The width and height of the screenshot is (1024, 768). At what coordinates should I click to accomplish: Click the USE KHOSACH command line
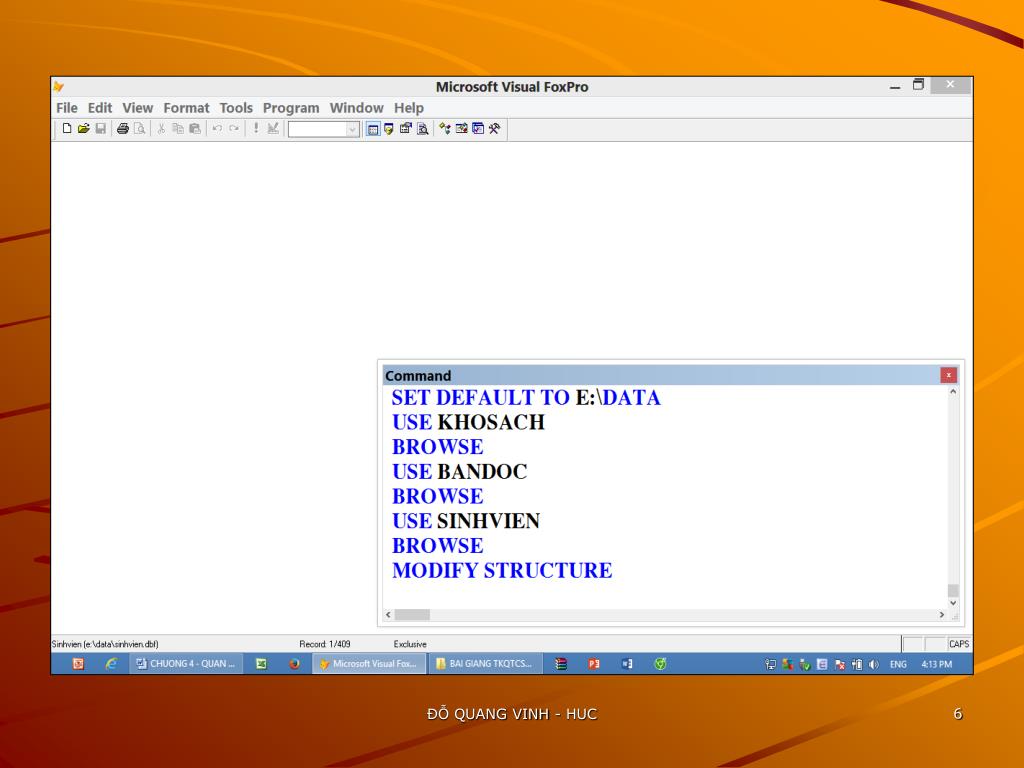[468, 423]
